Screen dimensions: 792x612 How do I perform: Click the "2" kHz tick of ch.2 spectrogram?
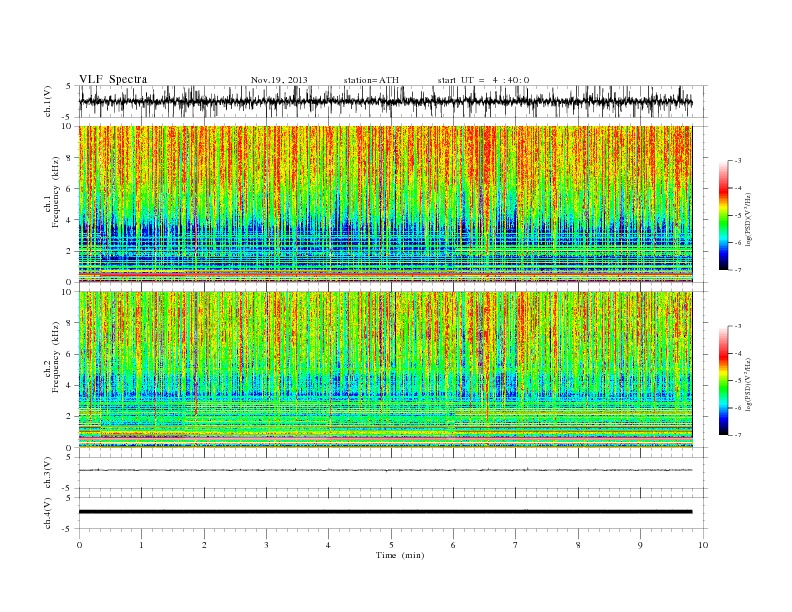tap(70, 417)
